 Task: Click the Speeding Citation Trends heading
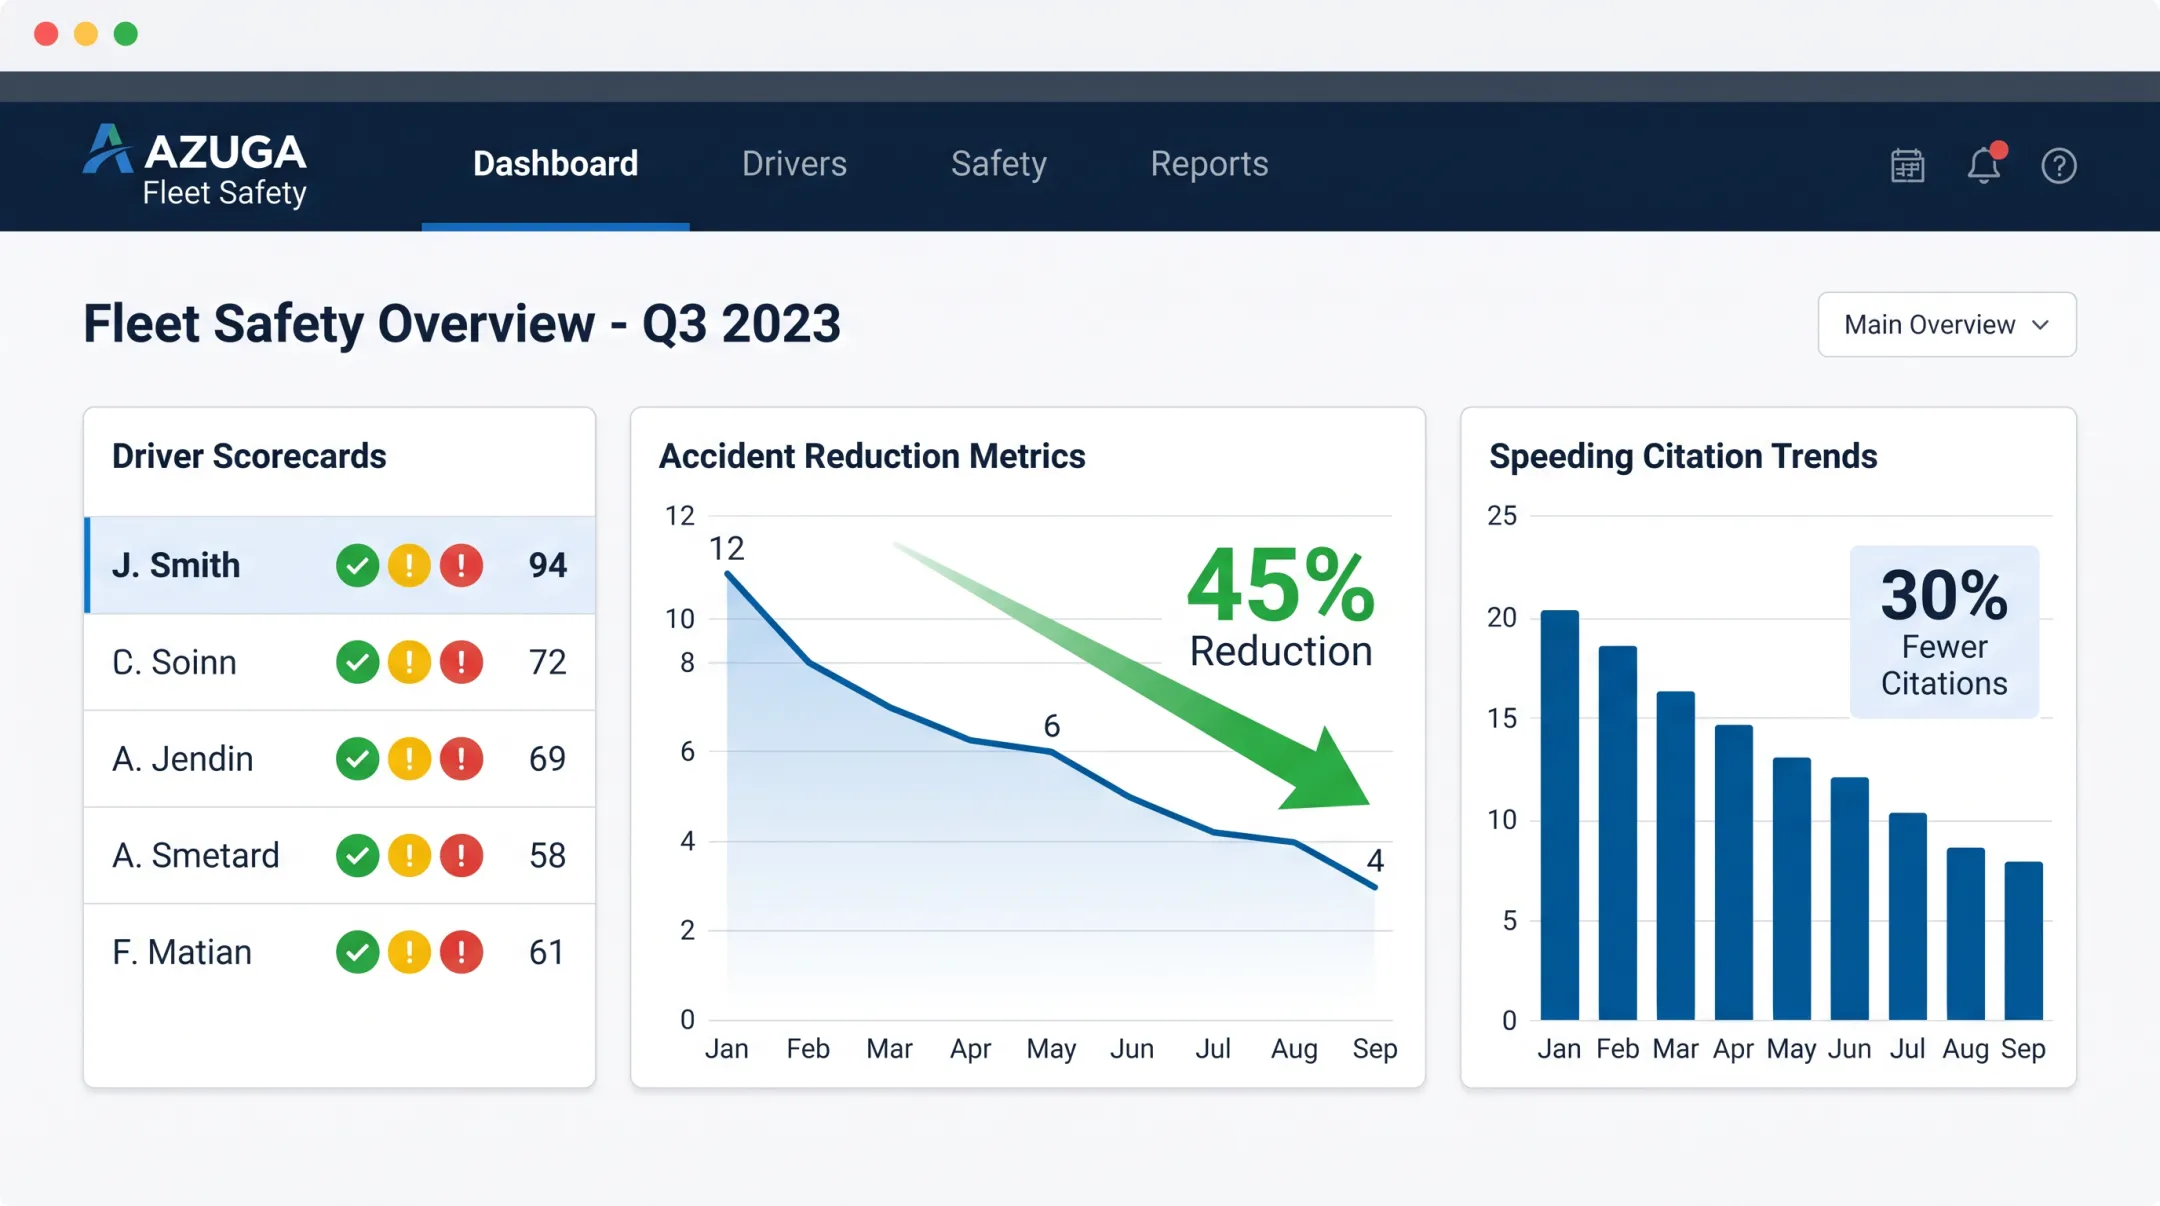1683,456
